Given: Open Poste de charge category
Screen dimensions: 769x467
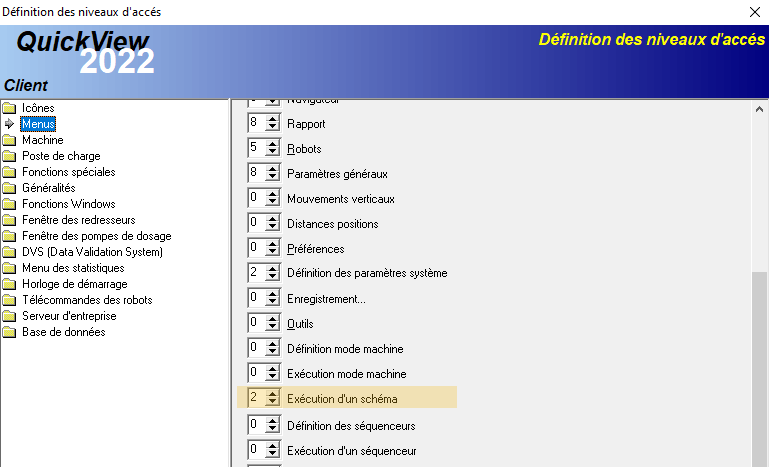Looking at the screenshot, I should tap(61, 156).
